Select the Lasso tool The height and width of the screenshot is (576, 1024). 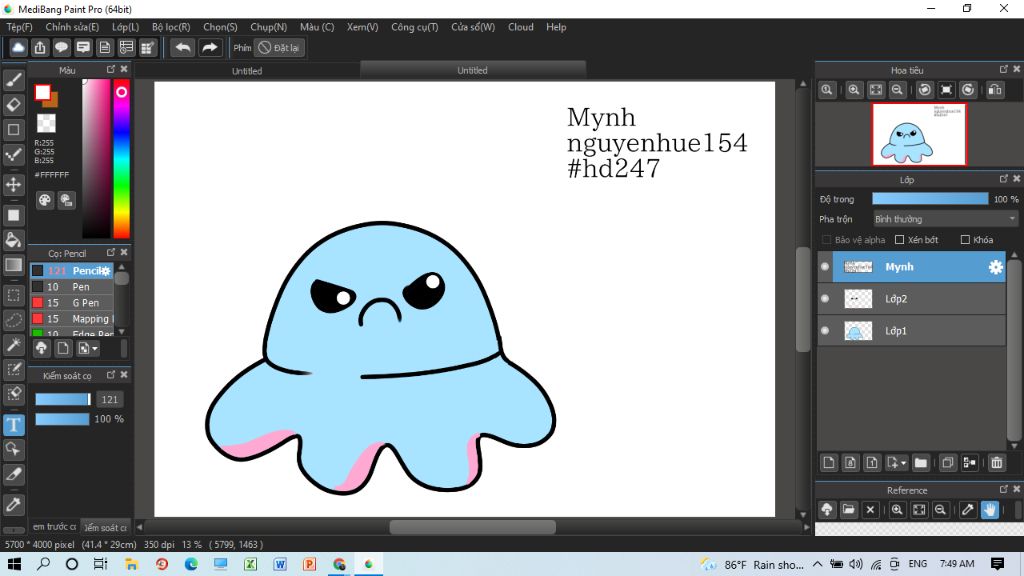[x=14, y=320]
